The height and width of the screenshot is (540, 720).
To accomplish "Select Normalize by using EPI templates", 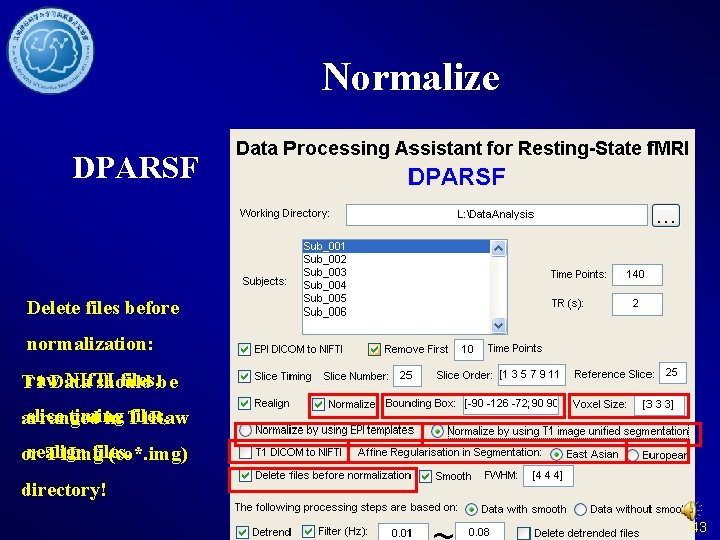I will point(246,431).
